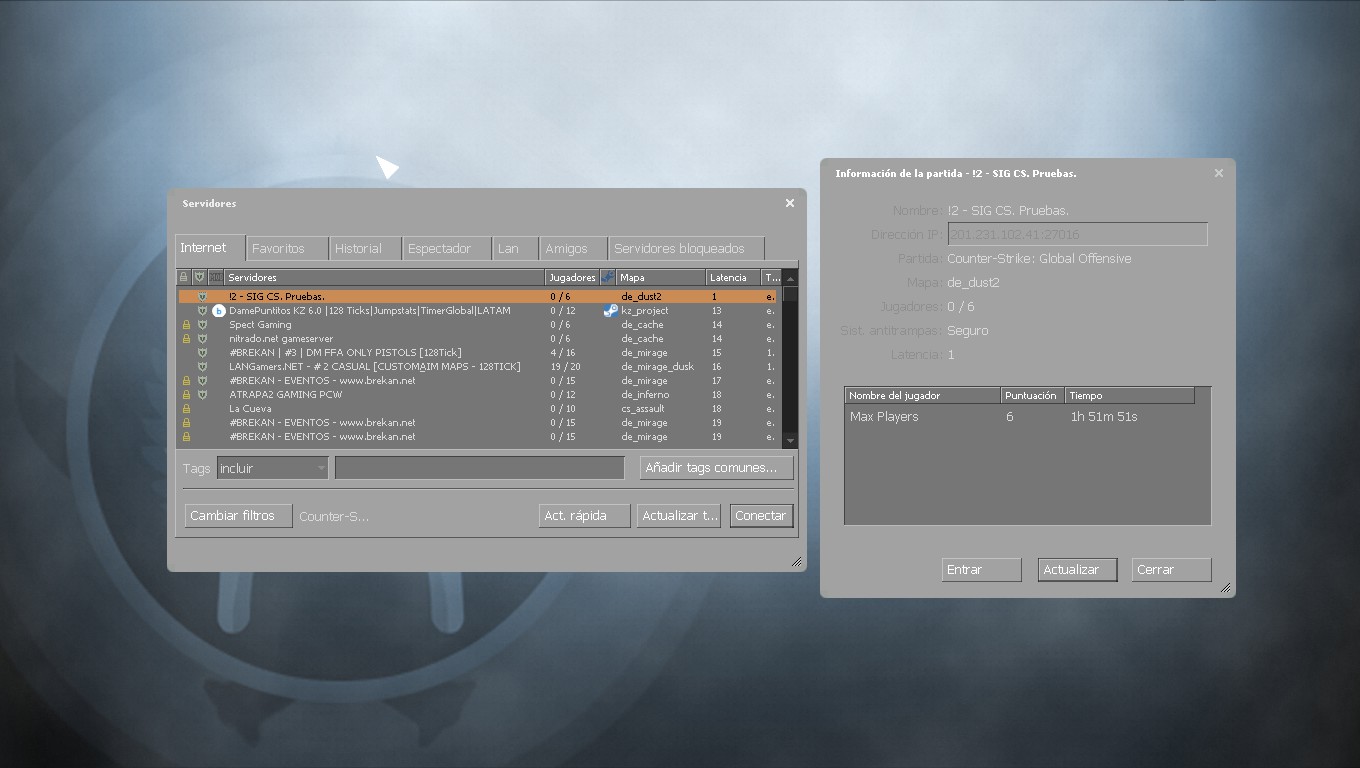The height and width of the screenshot is (768, 1360).
Task: Click resize grip of Información de la partida window
Action: click(x=1226, y=588)
